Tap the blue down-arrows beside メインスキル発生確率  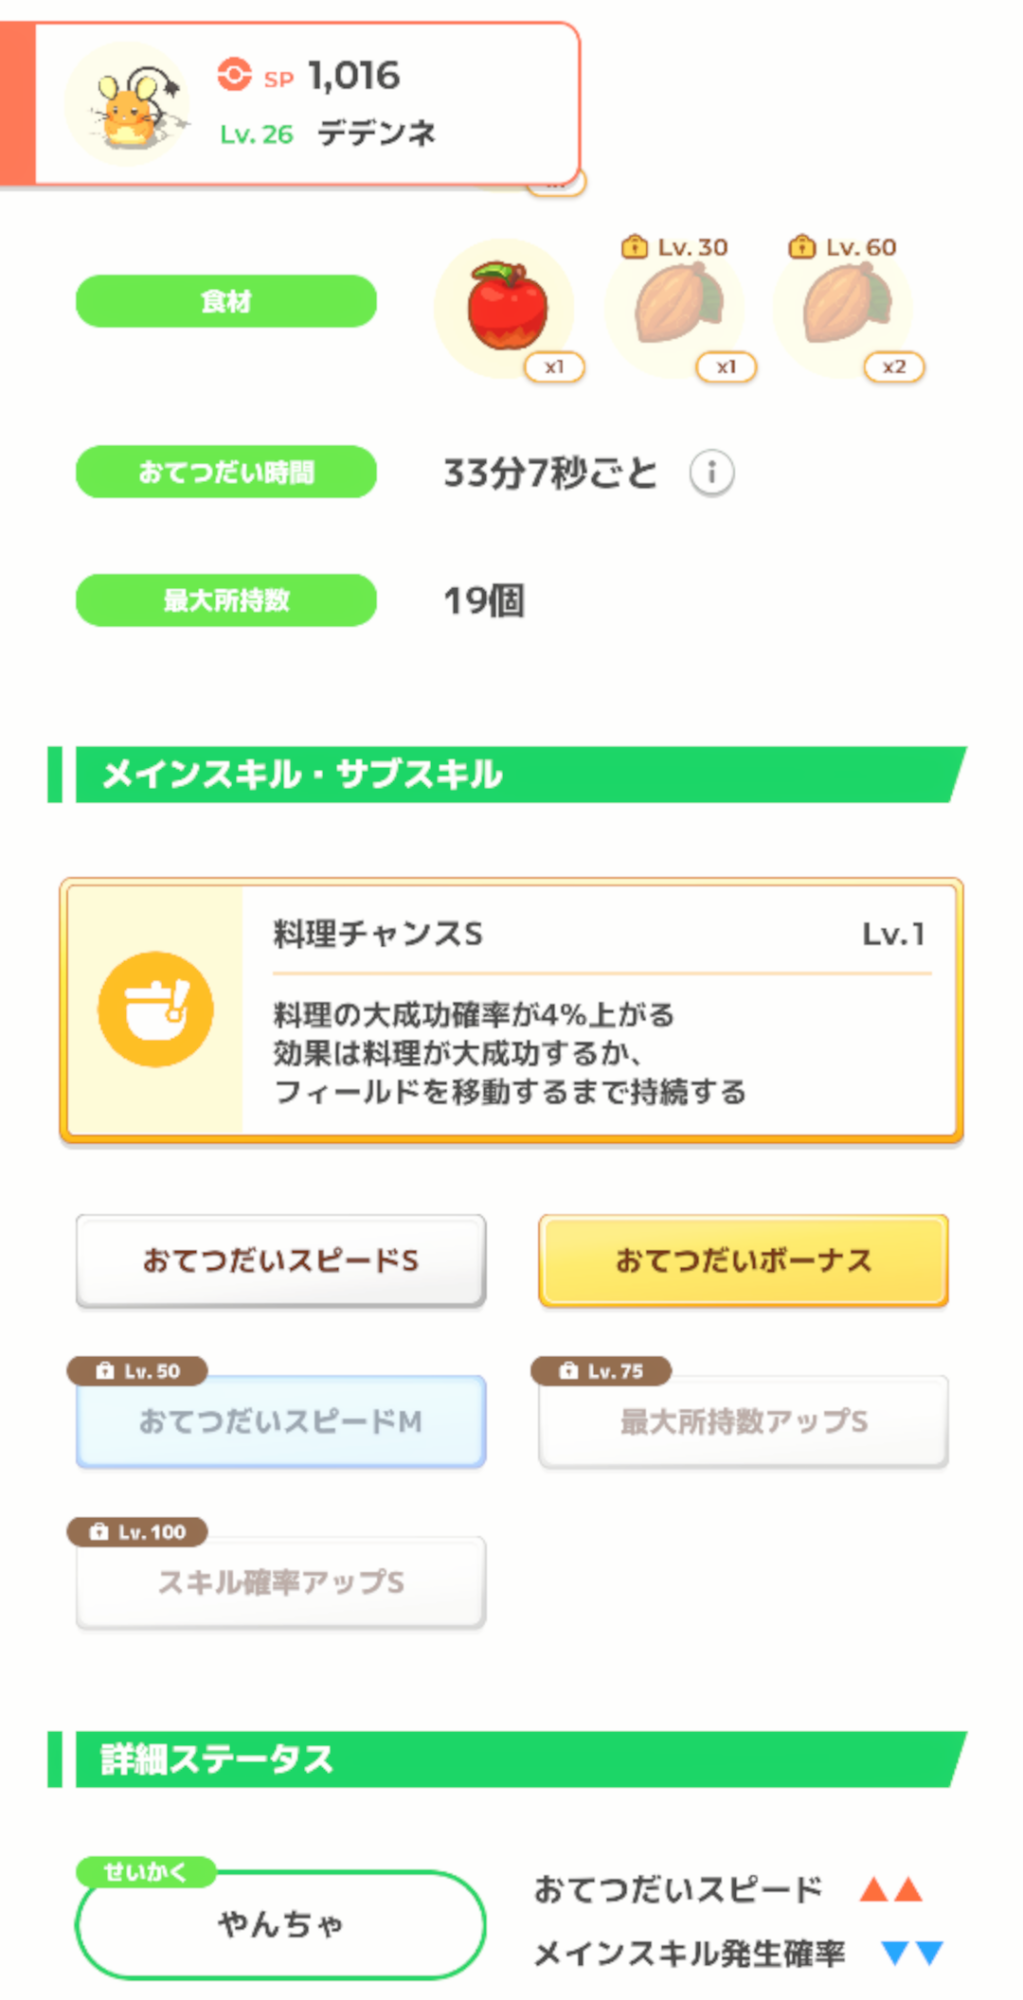(911, 1952)
